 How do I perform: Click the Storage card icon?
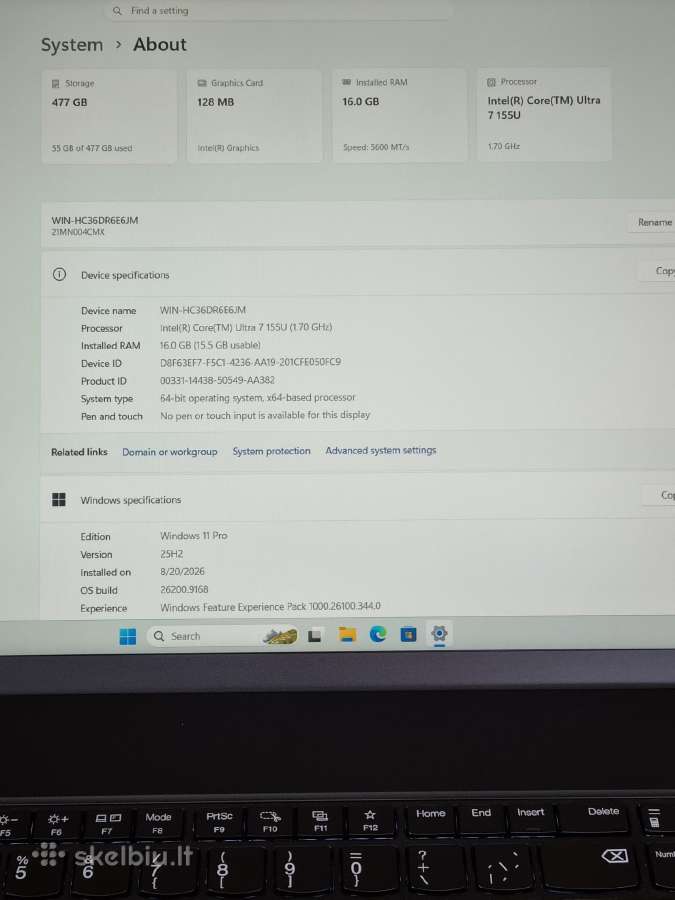point(56,84)
